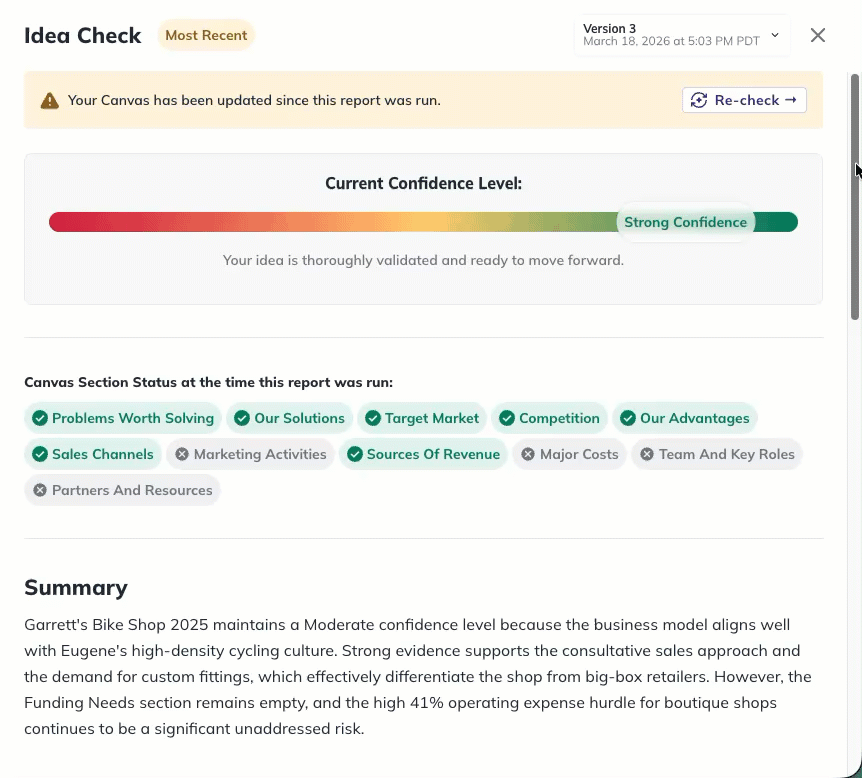
Task: Click the checkmark icon on Problems Worth Solving
Action: tap(39, 418)
